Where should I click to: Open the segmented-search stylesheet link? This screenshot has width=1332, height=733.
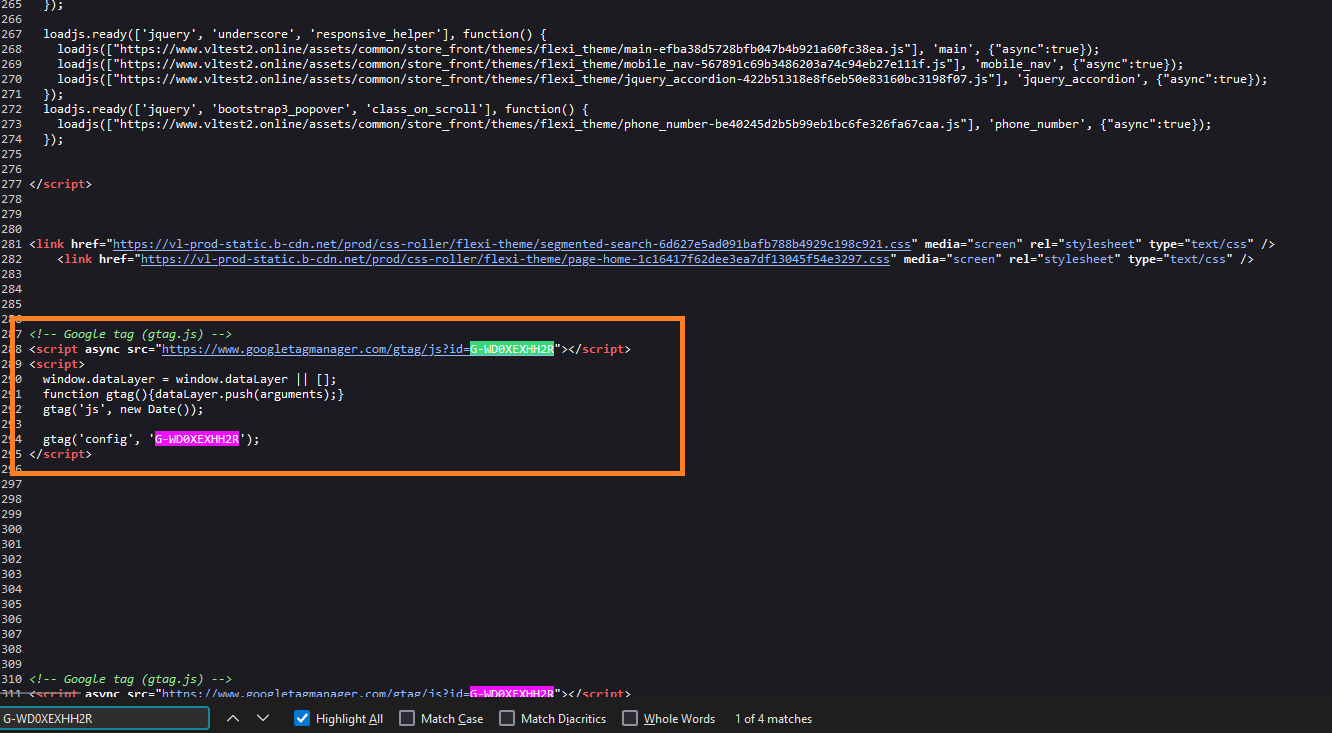(x=512, y=244)
